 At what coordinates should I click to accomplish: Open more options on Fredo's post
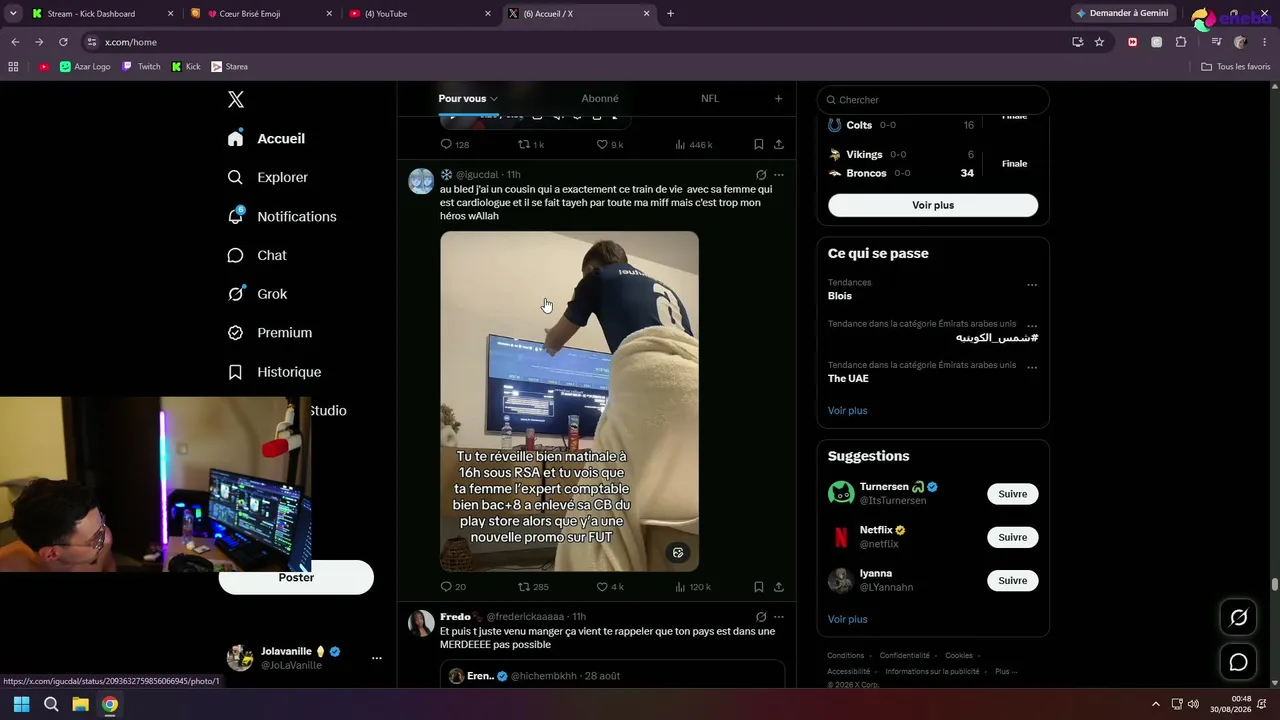click(x=779, y=617)
